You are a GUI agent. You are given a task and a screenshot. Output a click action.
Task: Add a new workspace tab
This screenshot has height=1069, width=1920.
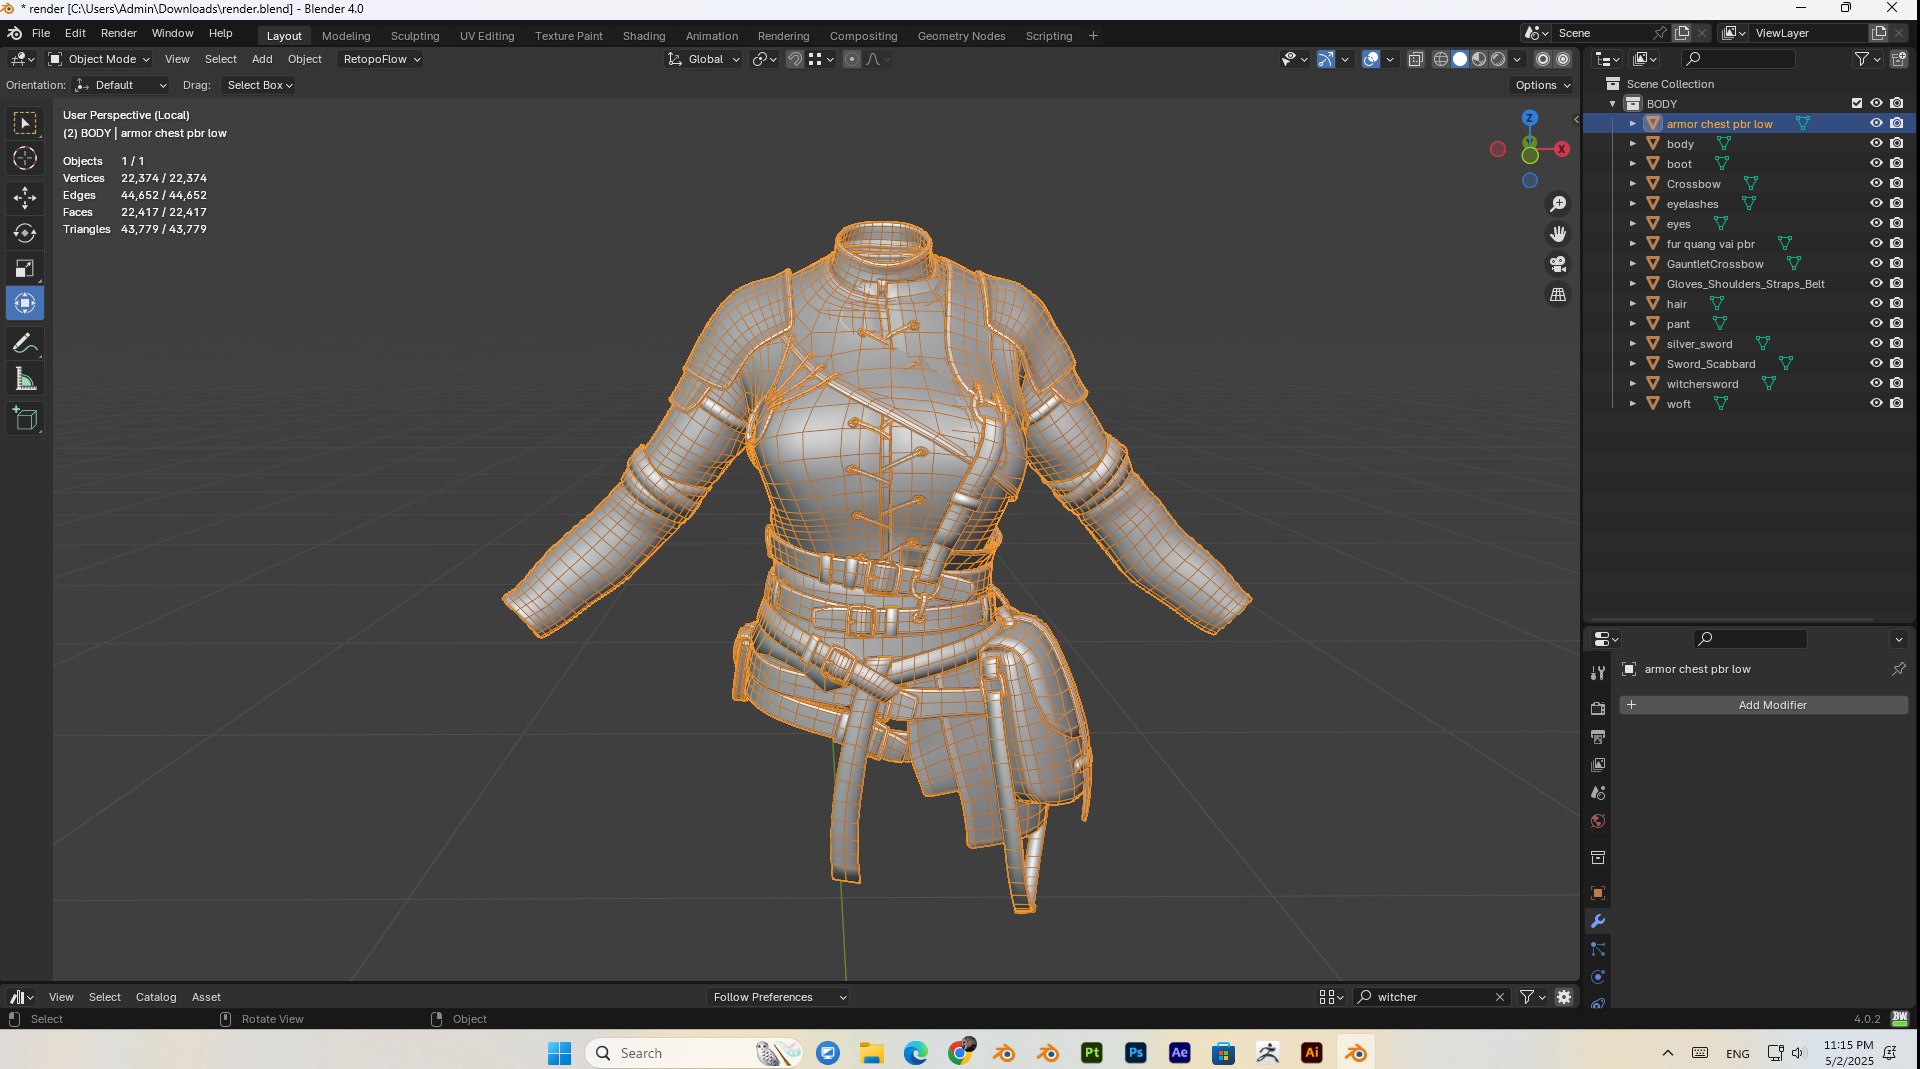point(1093,36)
